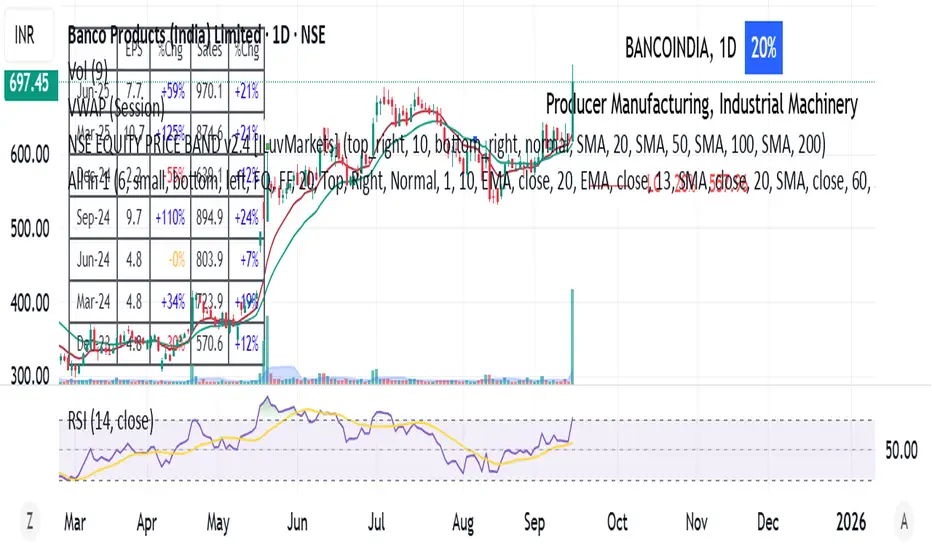Toggle the A auto-scale button

[903, 521]
